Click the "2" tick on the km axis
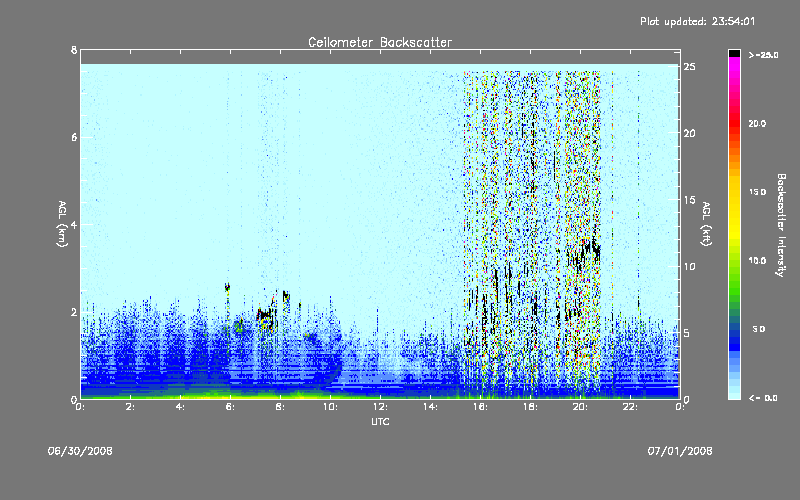 [74, 312]
